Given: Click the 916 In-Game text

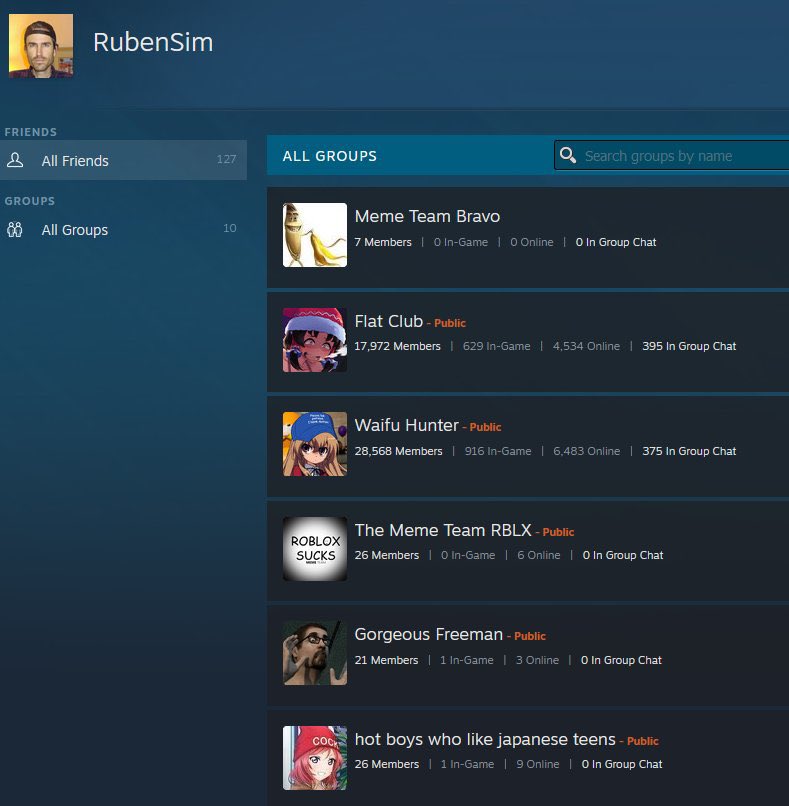Looking at the screenshot, I should pyautogui.click(x=498, y=451).
